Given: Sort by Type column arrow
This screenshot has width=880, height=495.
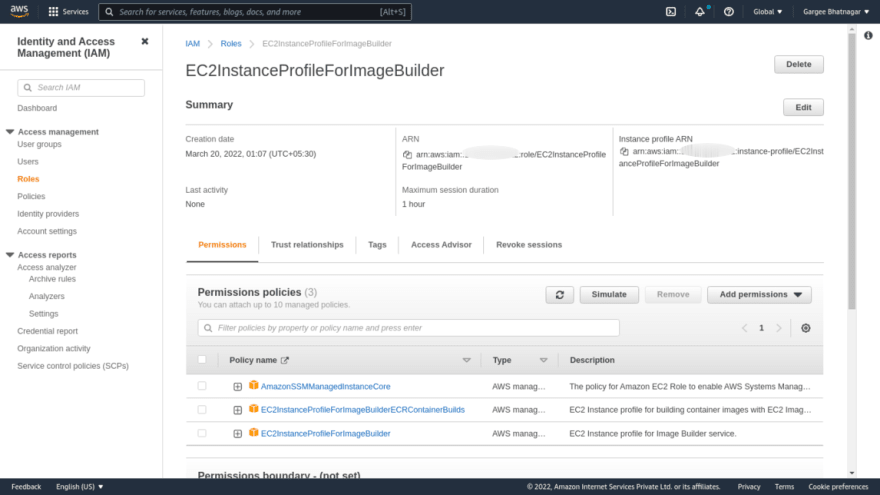Looking at the screenshot, I should click(x=543, y=360).
